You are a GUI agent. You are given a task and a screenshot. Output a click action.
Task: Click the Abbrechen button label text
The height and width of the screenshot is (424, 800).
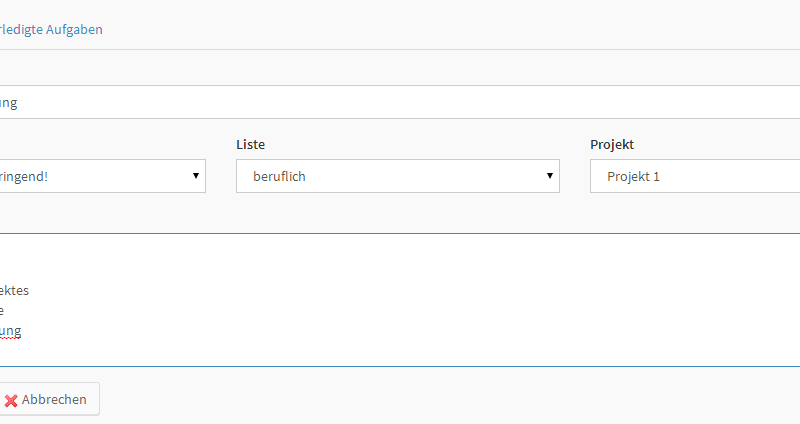[54, 400]
